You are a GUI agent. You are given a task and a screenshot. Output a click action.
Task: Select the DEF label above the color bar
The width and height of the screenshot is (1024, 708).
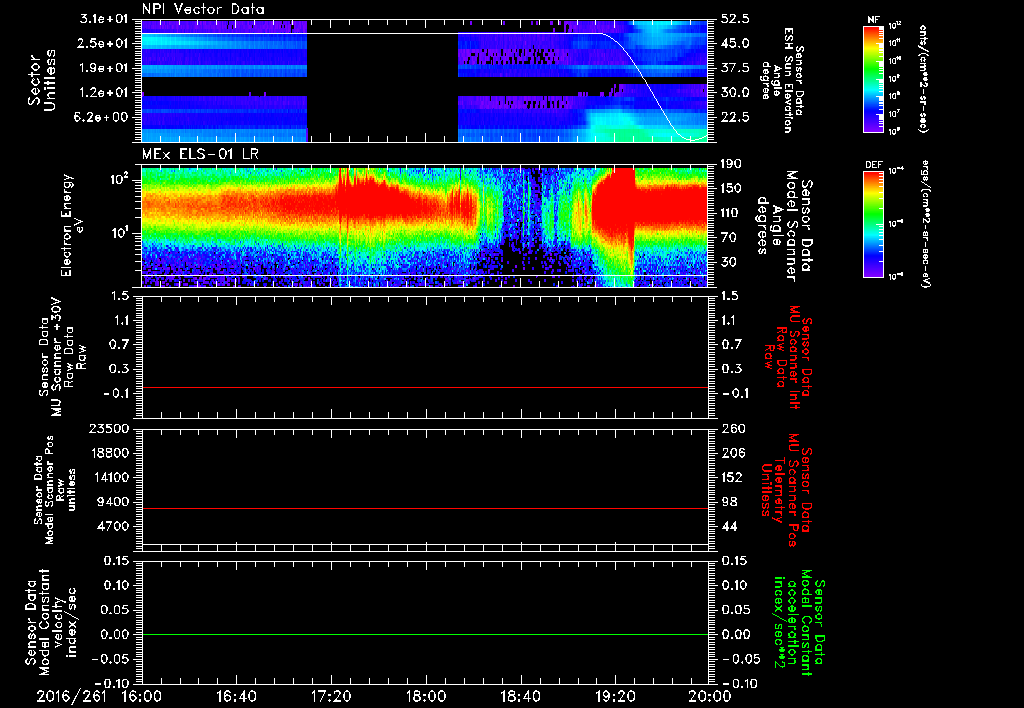point(874,165)
